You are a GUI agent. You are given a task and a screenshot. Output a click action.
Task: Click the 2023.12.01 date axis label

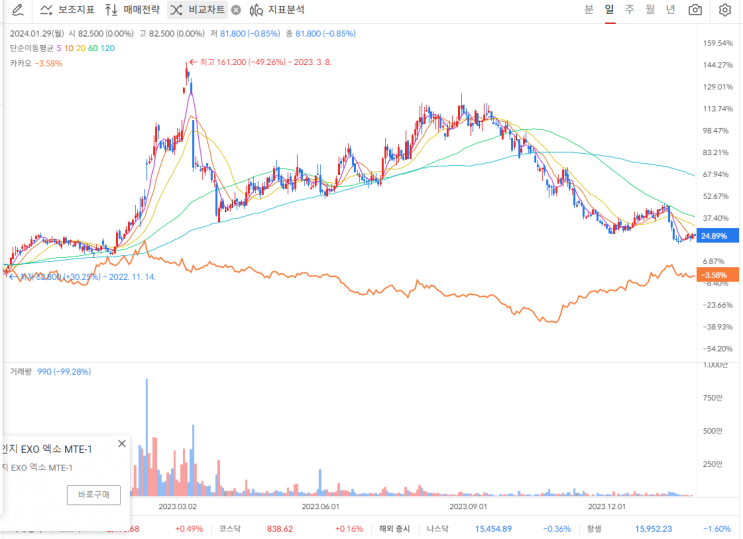coord(607,506)
